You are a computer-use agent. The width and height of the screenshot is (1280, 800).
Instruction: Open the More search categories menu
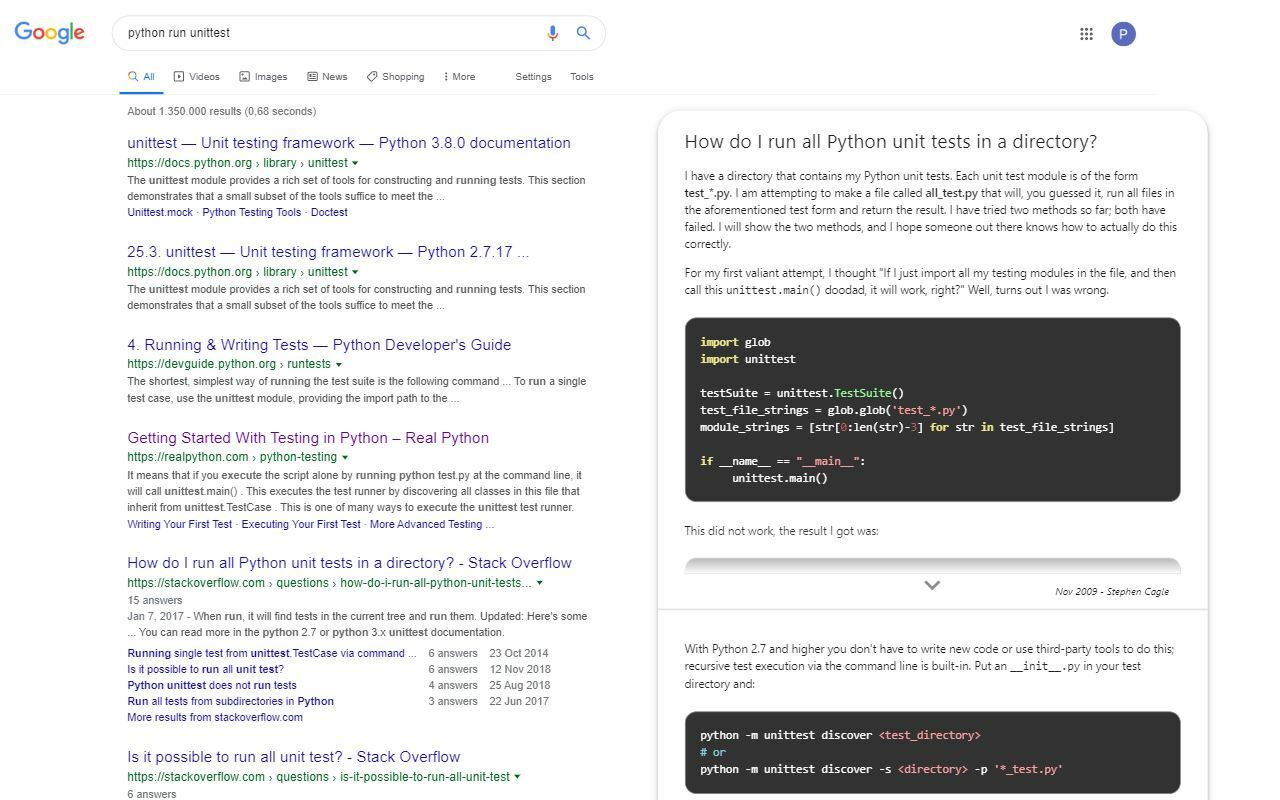[x=459, y=77]
